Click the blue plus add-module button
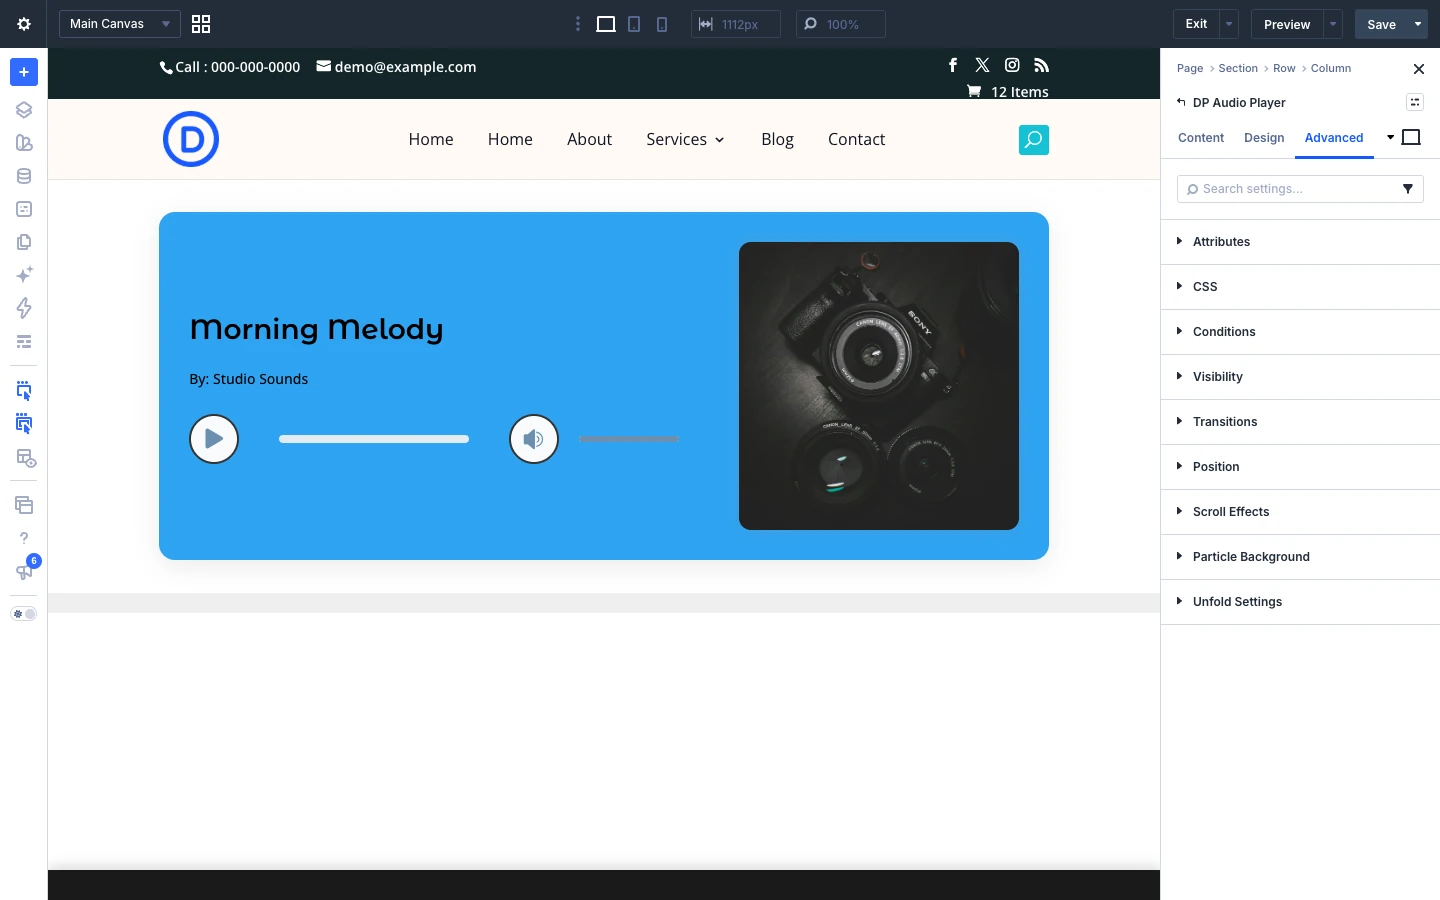This screenshot has width=1440, height=900. 24,72
